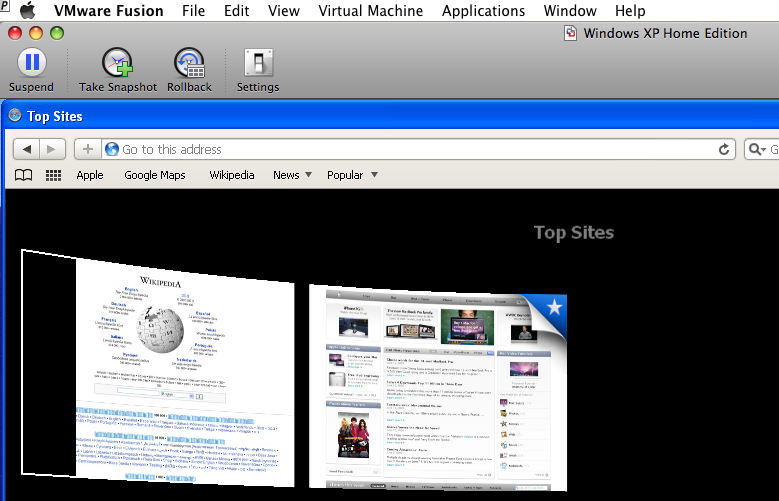Open the Help menu
The width and height of the screenshot is (779, 501).
pyautogui.click(x=630, y=10)
